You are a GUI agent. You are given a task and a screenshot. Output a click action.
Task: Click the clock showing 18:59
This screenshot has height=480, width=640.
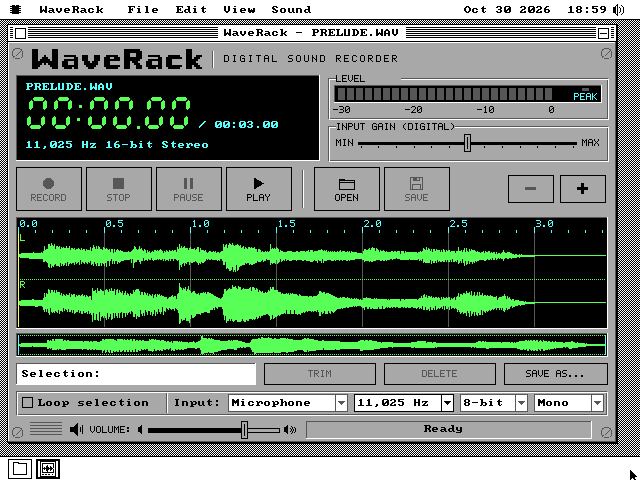tap(587, 9)
